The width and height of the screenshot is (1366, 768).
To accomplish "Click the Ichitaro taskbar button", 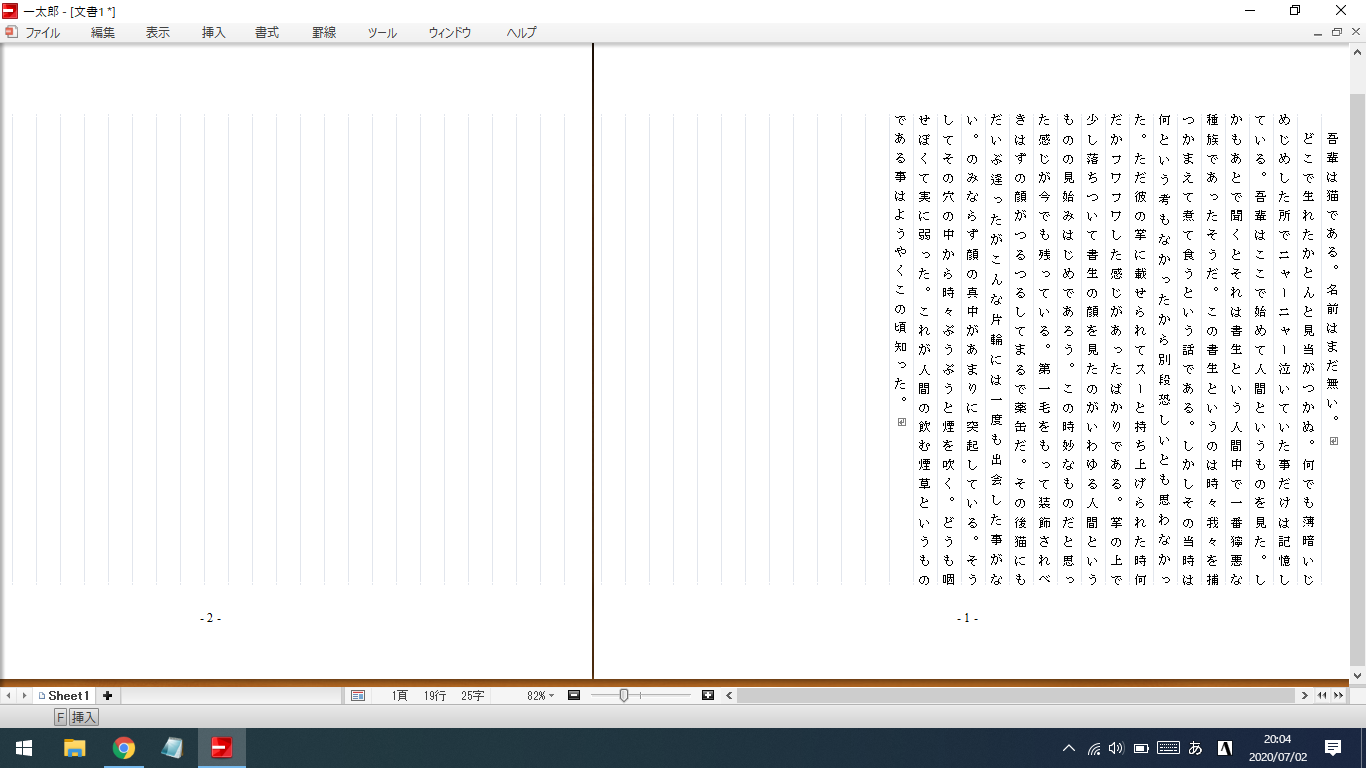I will [x=221, y=748].
